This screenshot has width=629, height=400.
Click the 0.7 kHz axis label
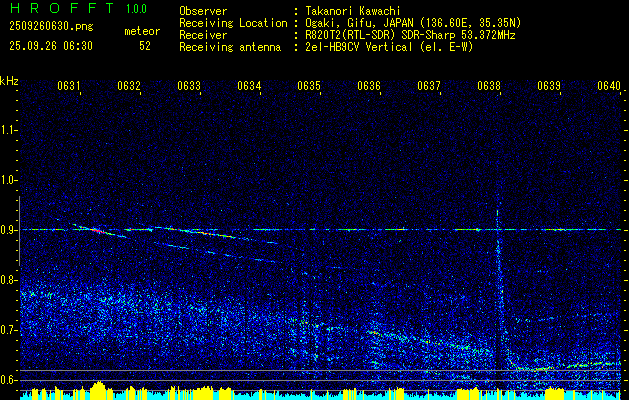click(x=8, y=330)
